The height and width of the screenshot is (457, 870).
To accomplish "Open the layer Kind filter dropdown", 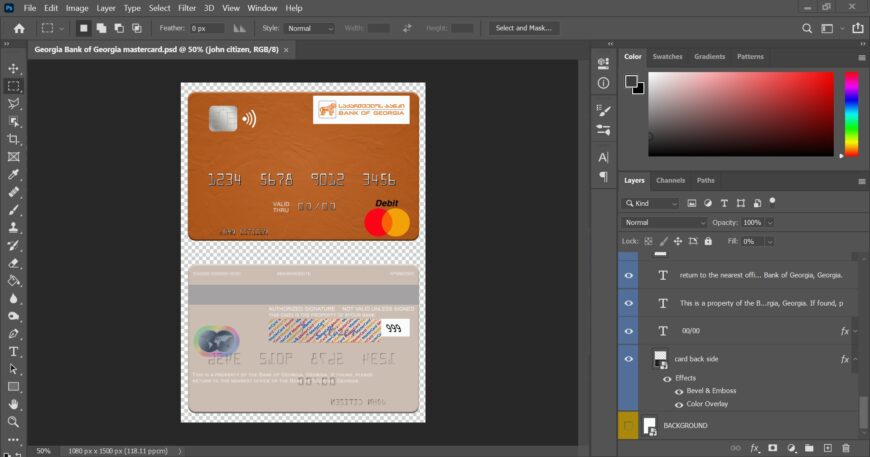I will coord(650,204).
